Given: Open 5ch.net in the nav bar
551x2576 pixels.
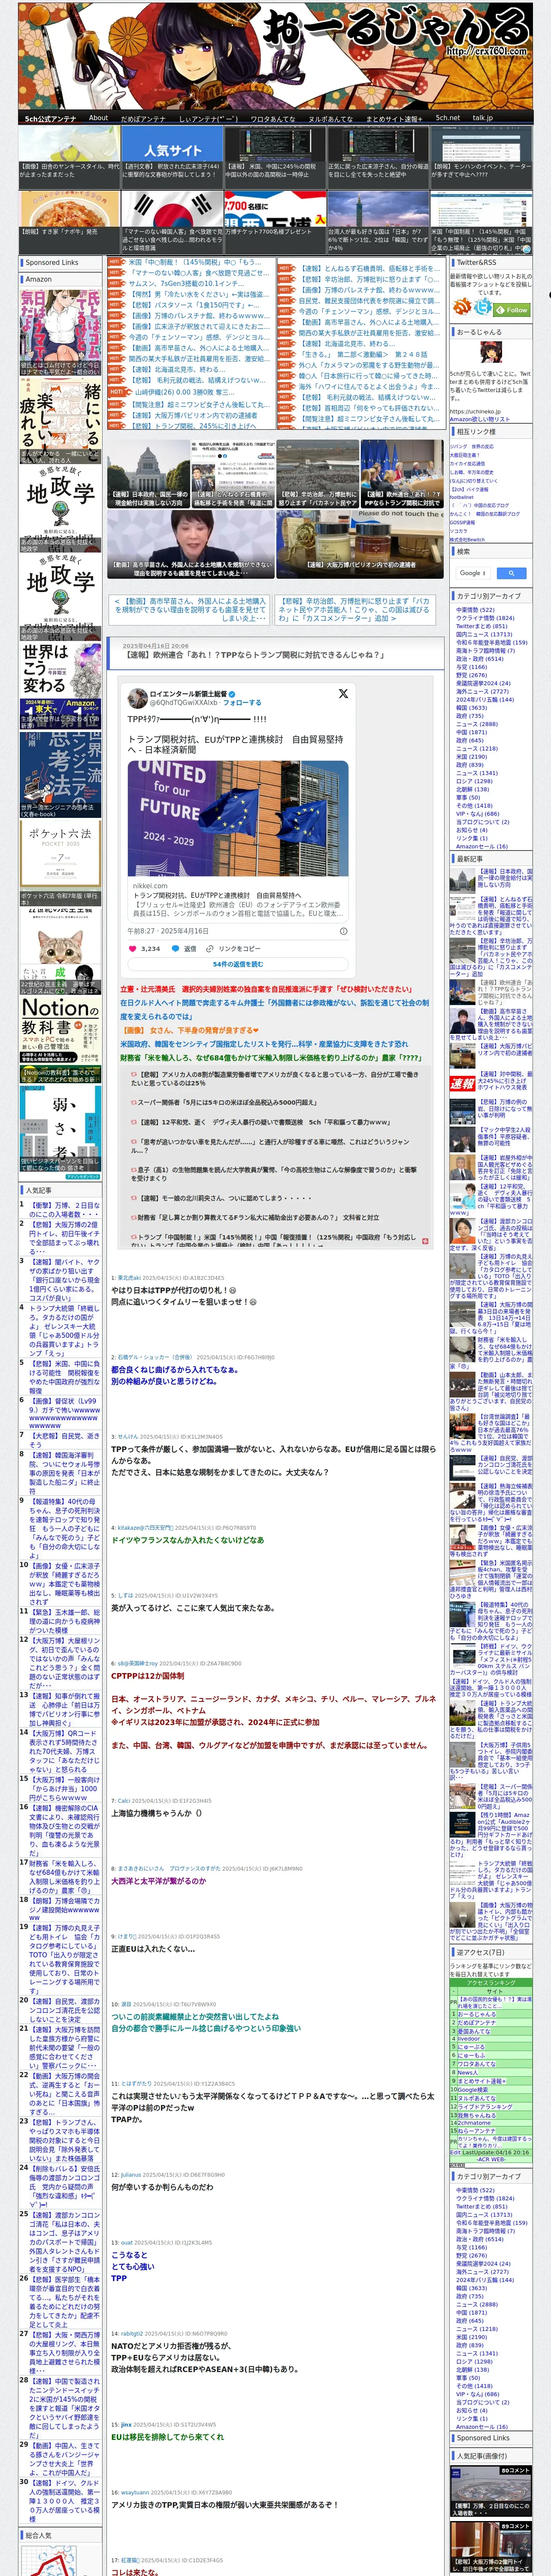Looking at the screenshot, I should pyautogui.click(x=447, y=118).
